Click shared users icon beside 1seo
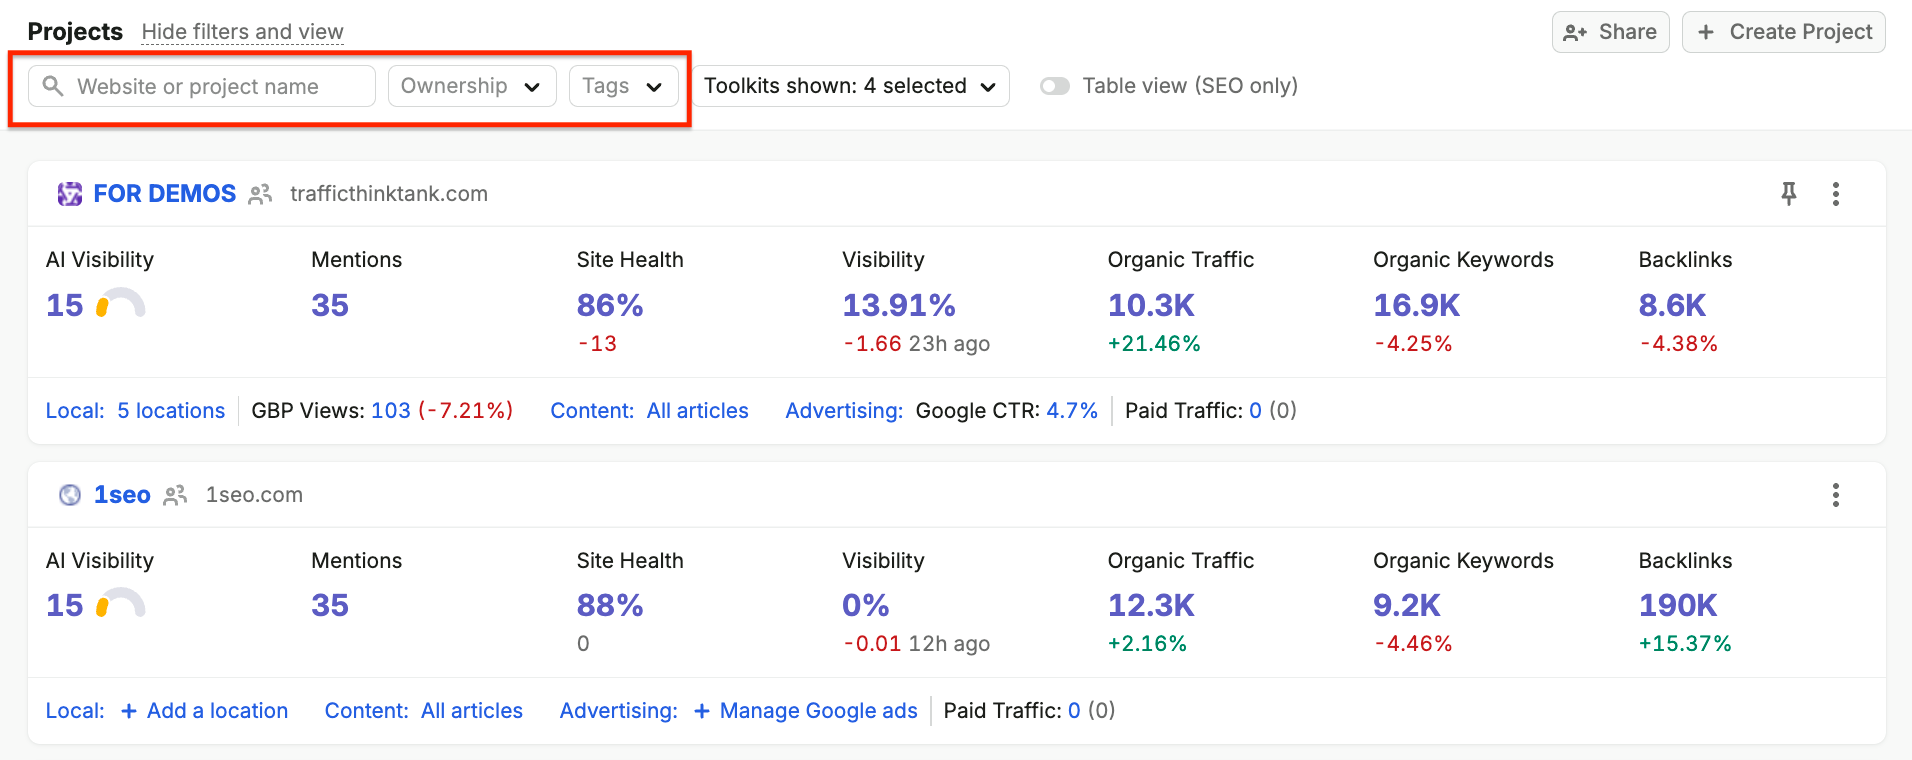The width and height of the screenshot is (1912, 760). (x=175, y=495)
